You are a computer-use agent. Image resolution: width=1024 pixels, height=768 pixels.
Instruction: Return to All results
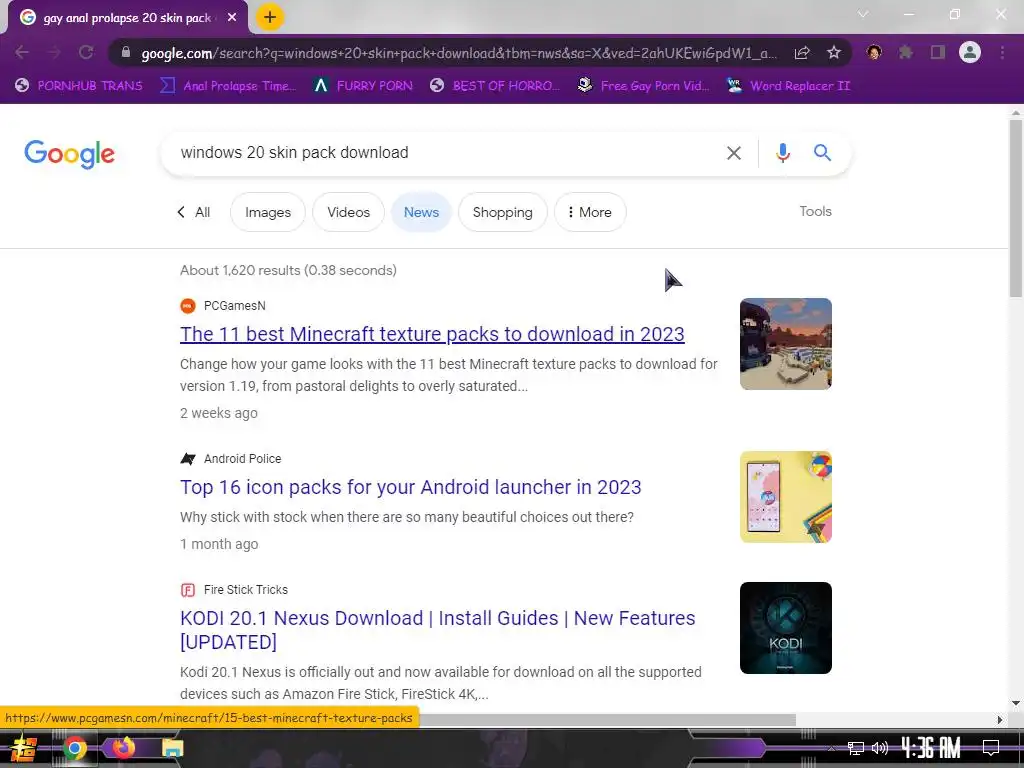point(194,212)
